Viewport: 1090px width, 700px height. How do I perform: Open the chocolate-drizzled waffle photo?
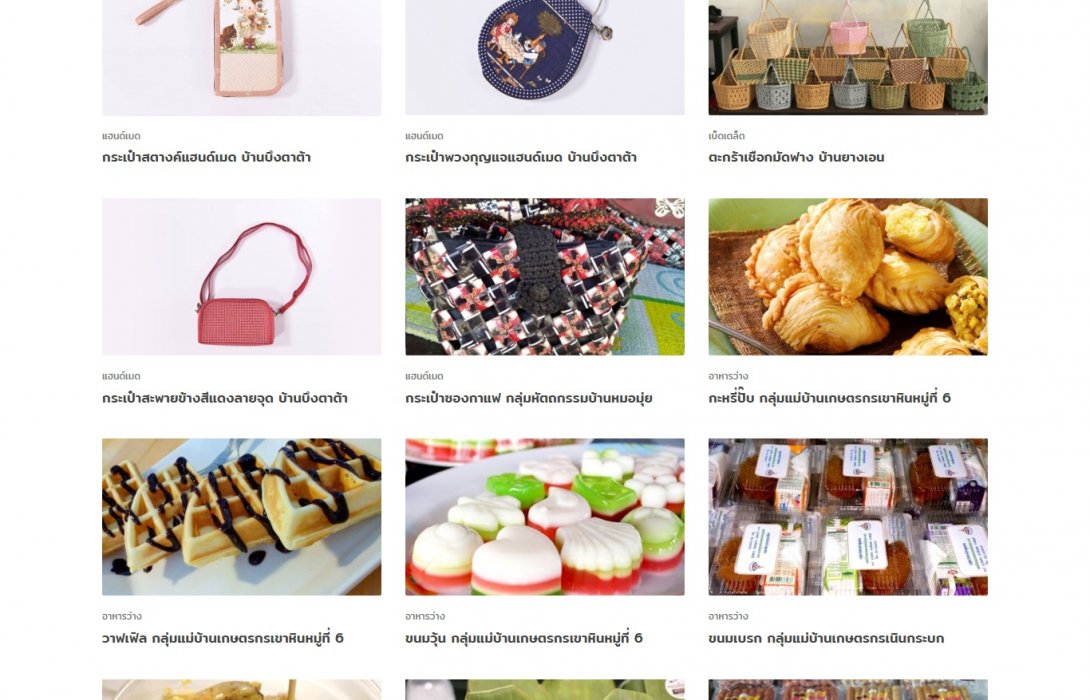(241, 516)
